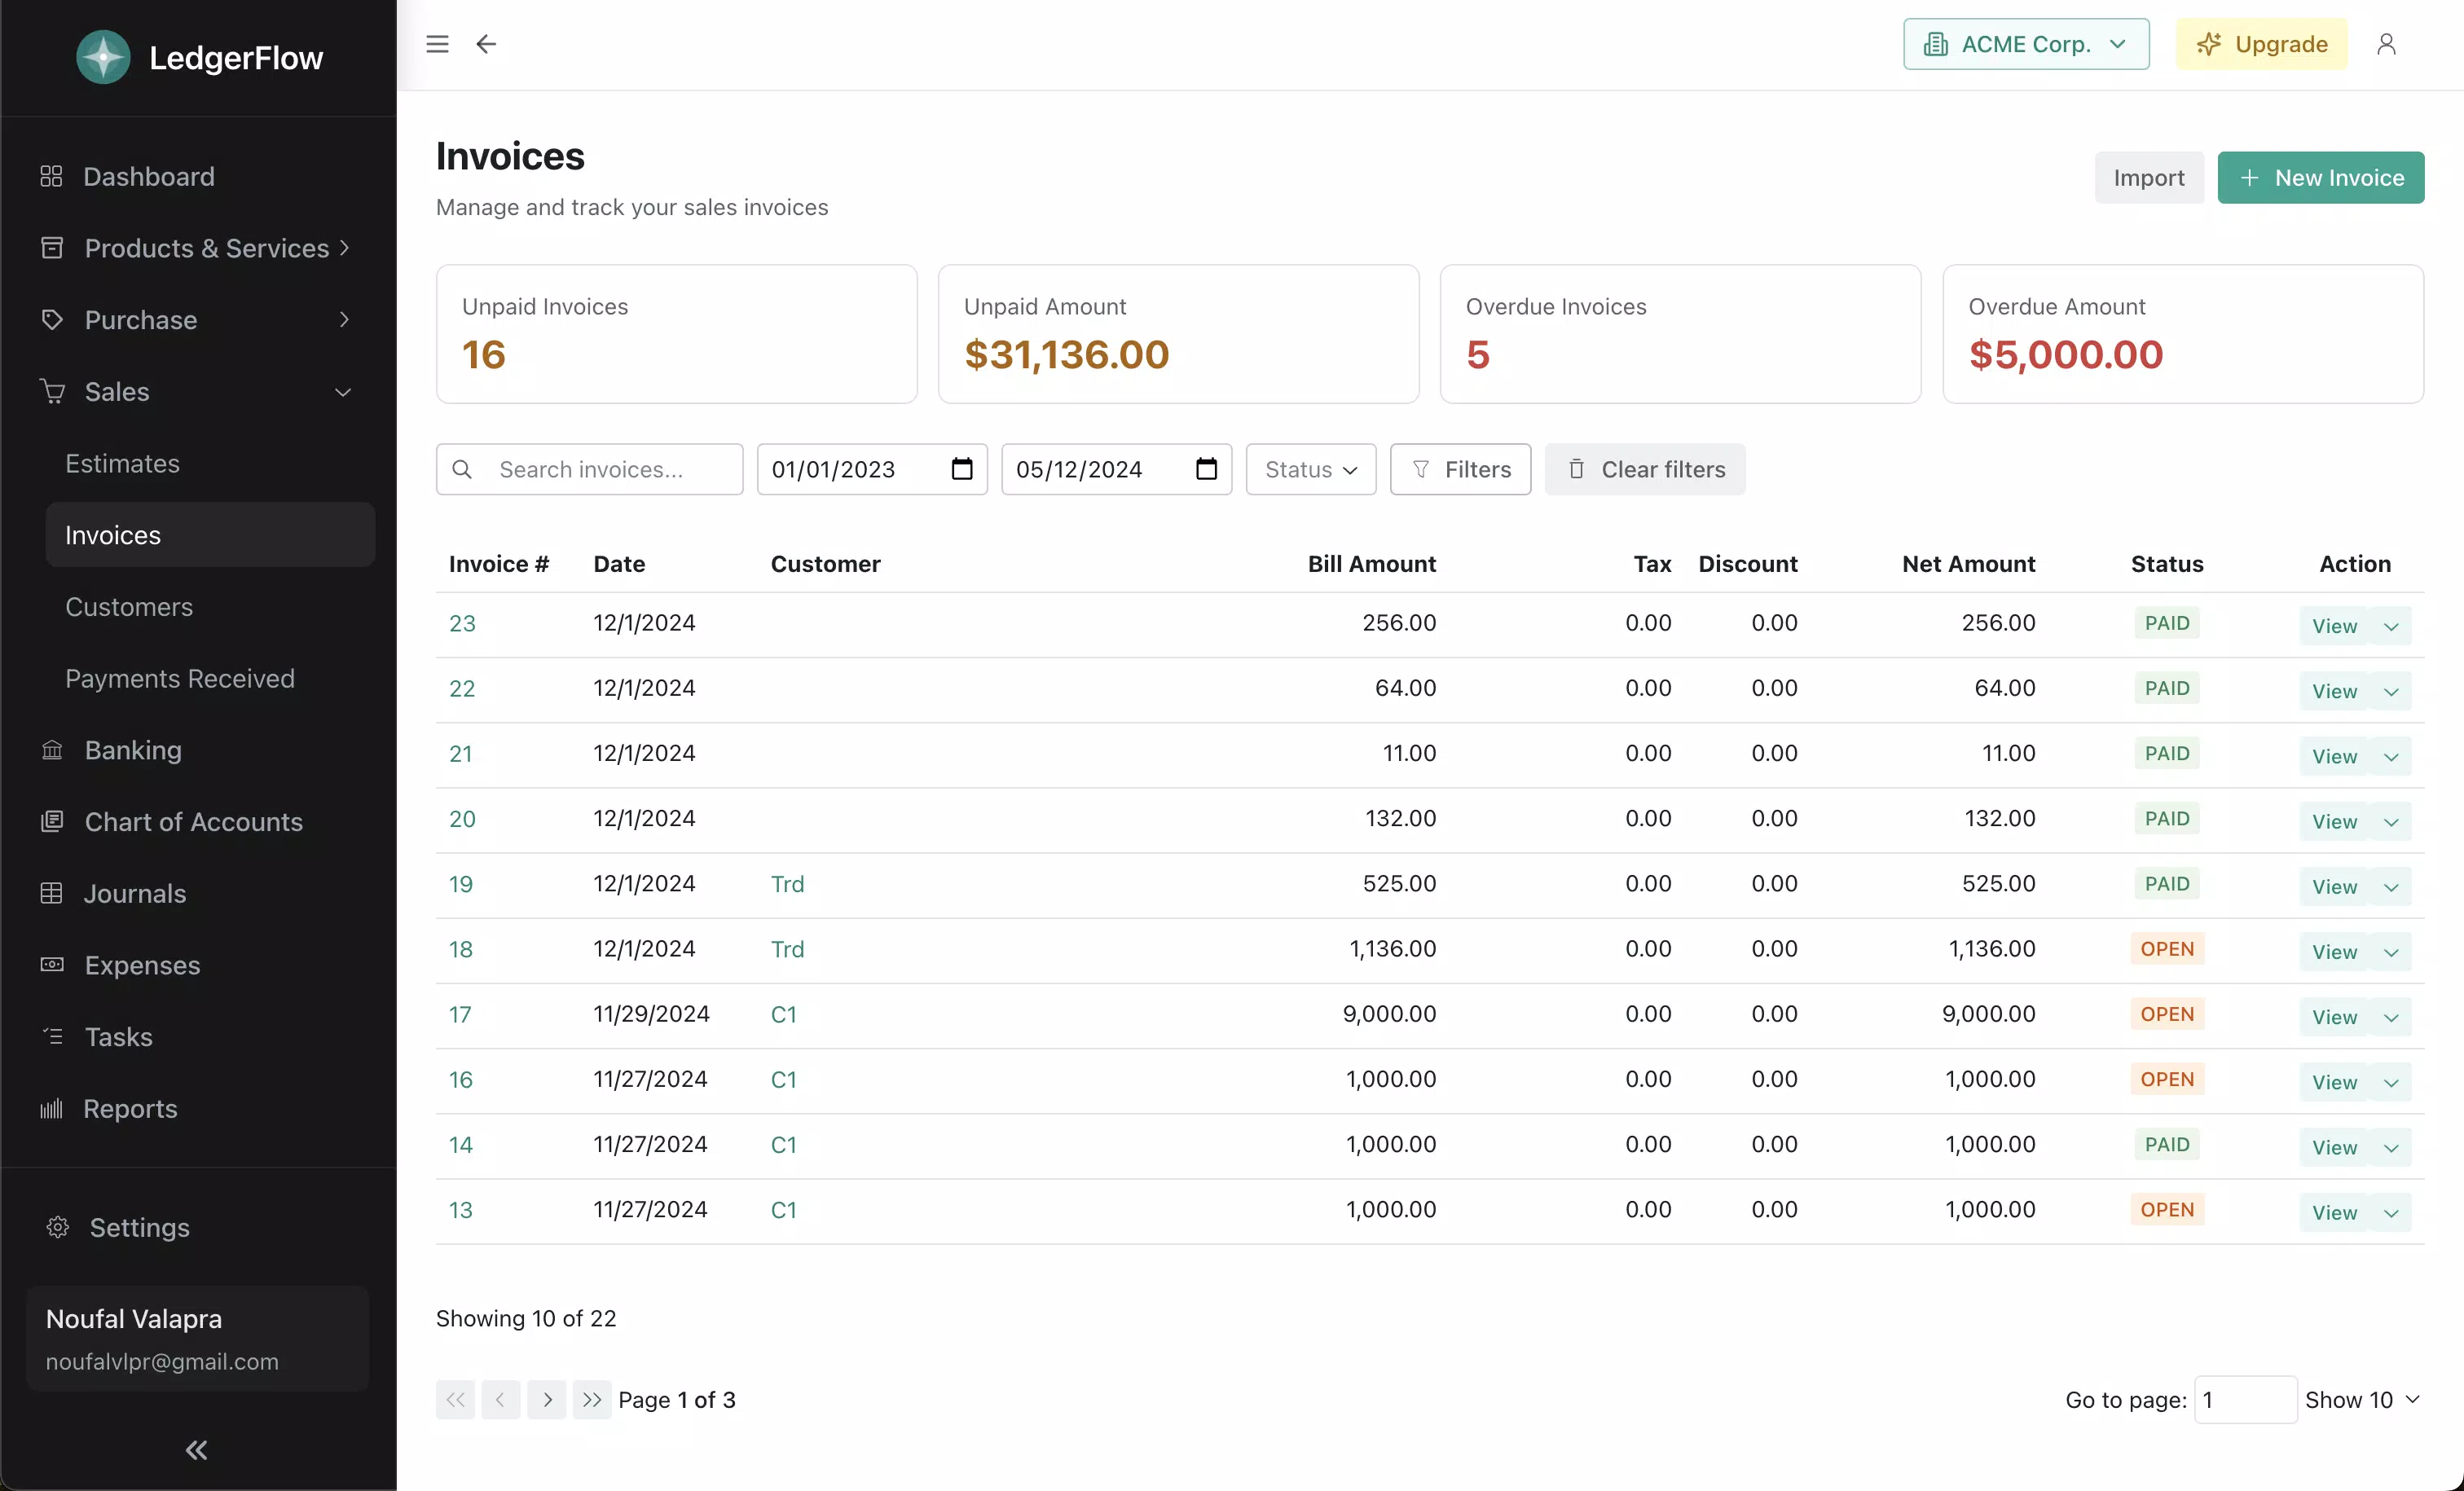Screen dimensions: 2464x1491
Task: Open action dropdown arrow for invoice 17
Action: point(2391,1017)
